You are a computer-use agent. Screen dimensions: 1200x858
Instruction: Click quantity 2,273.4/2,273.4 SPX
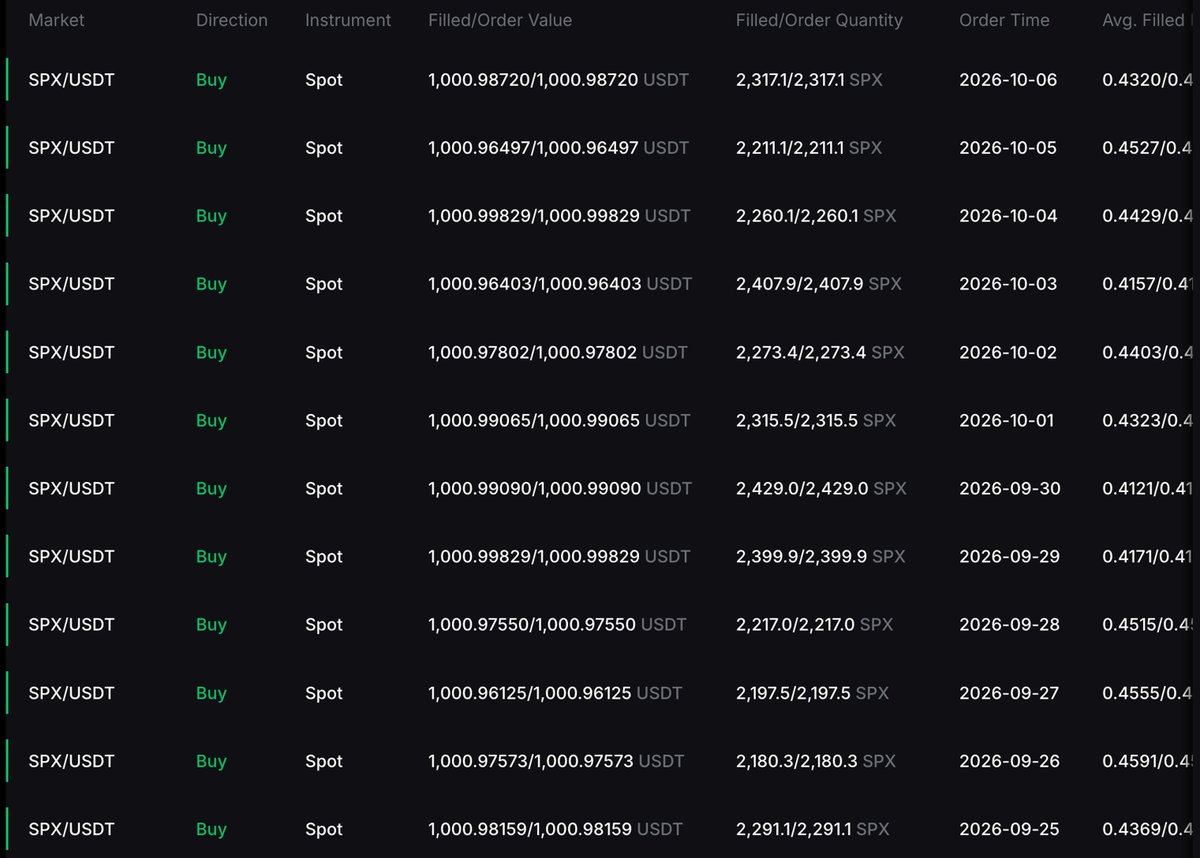click(820, 352)
